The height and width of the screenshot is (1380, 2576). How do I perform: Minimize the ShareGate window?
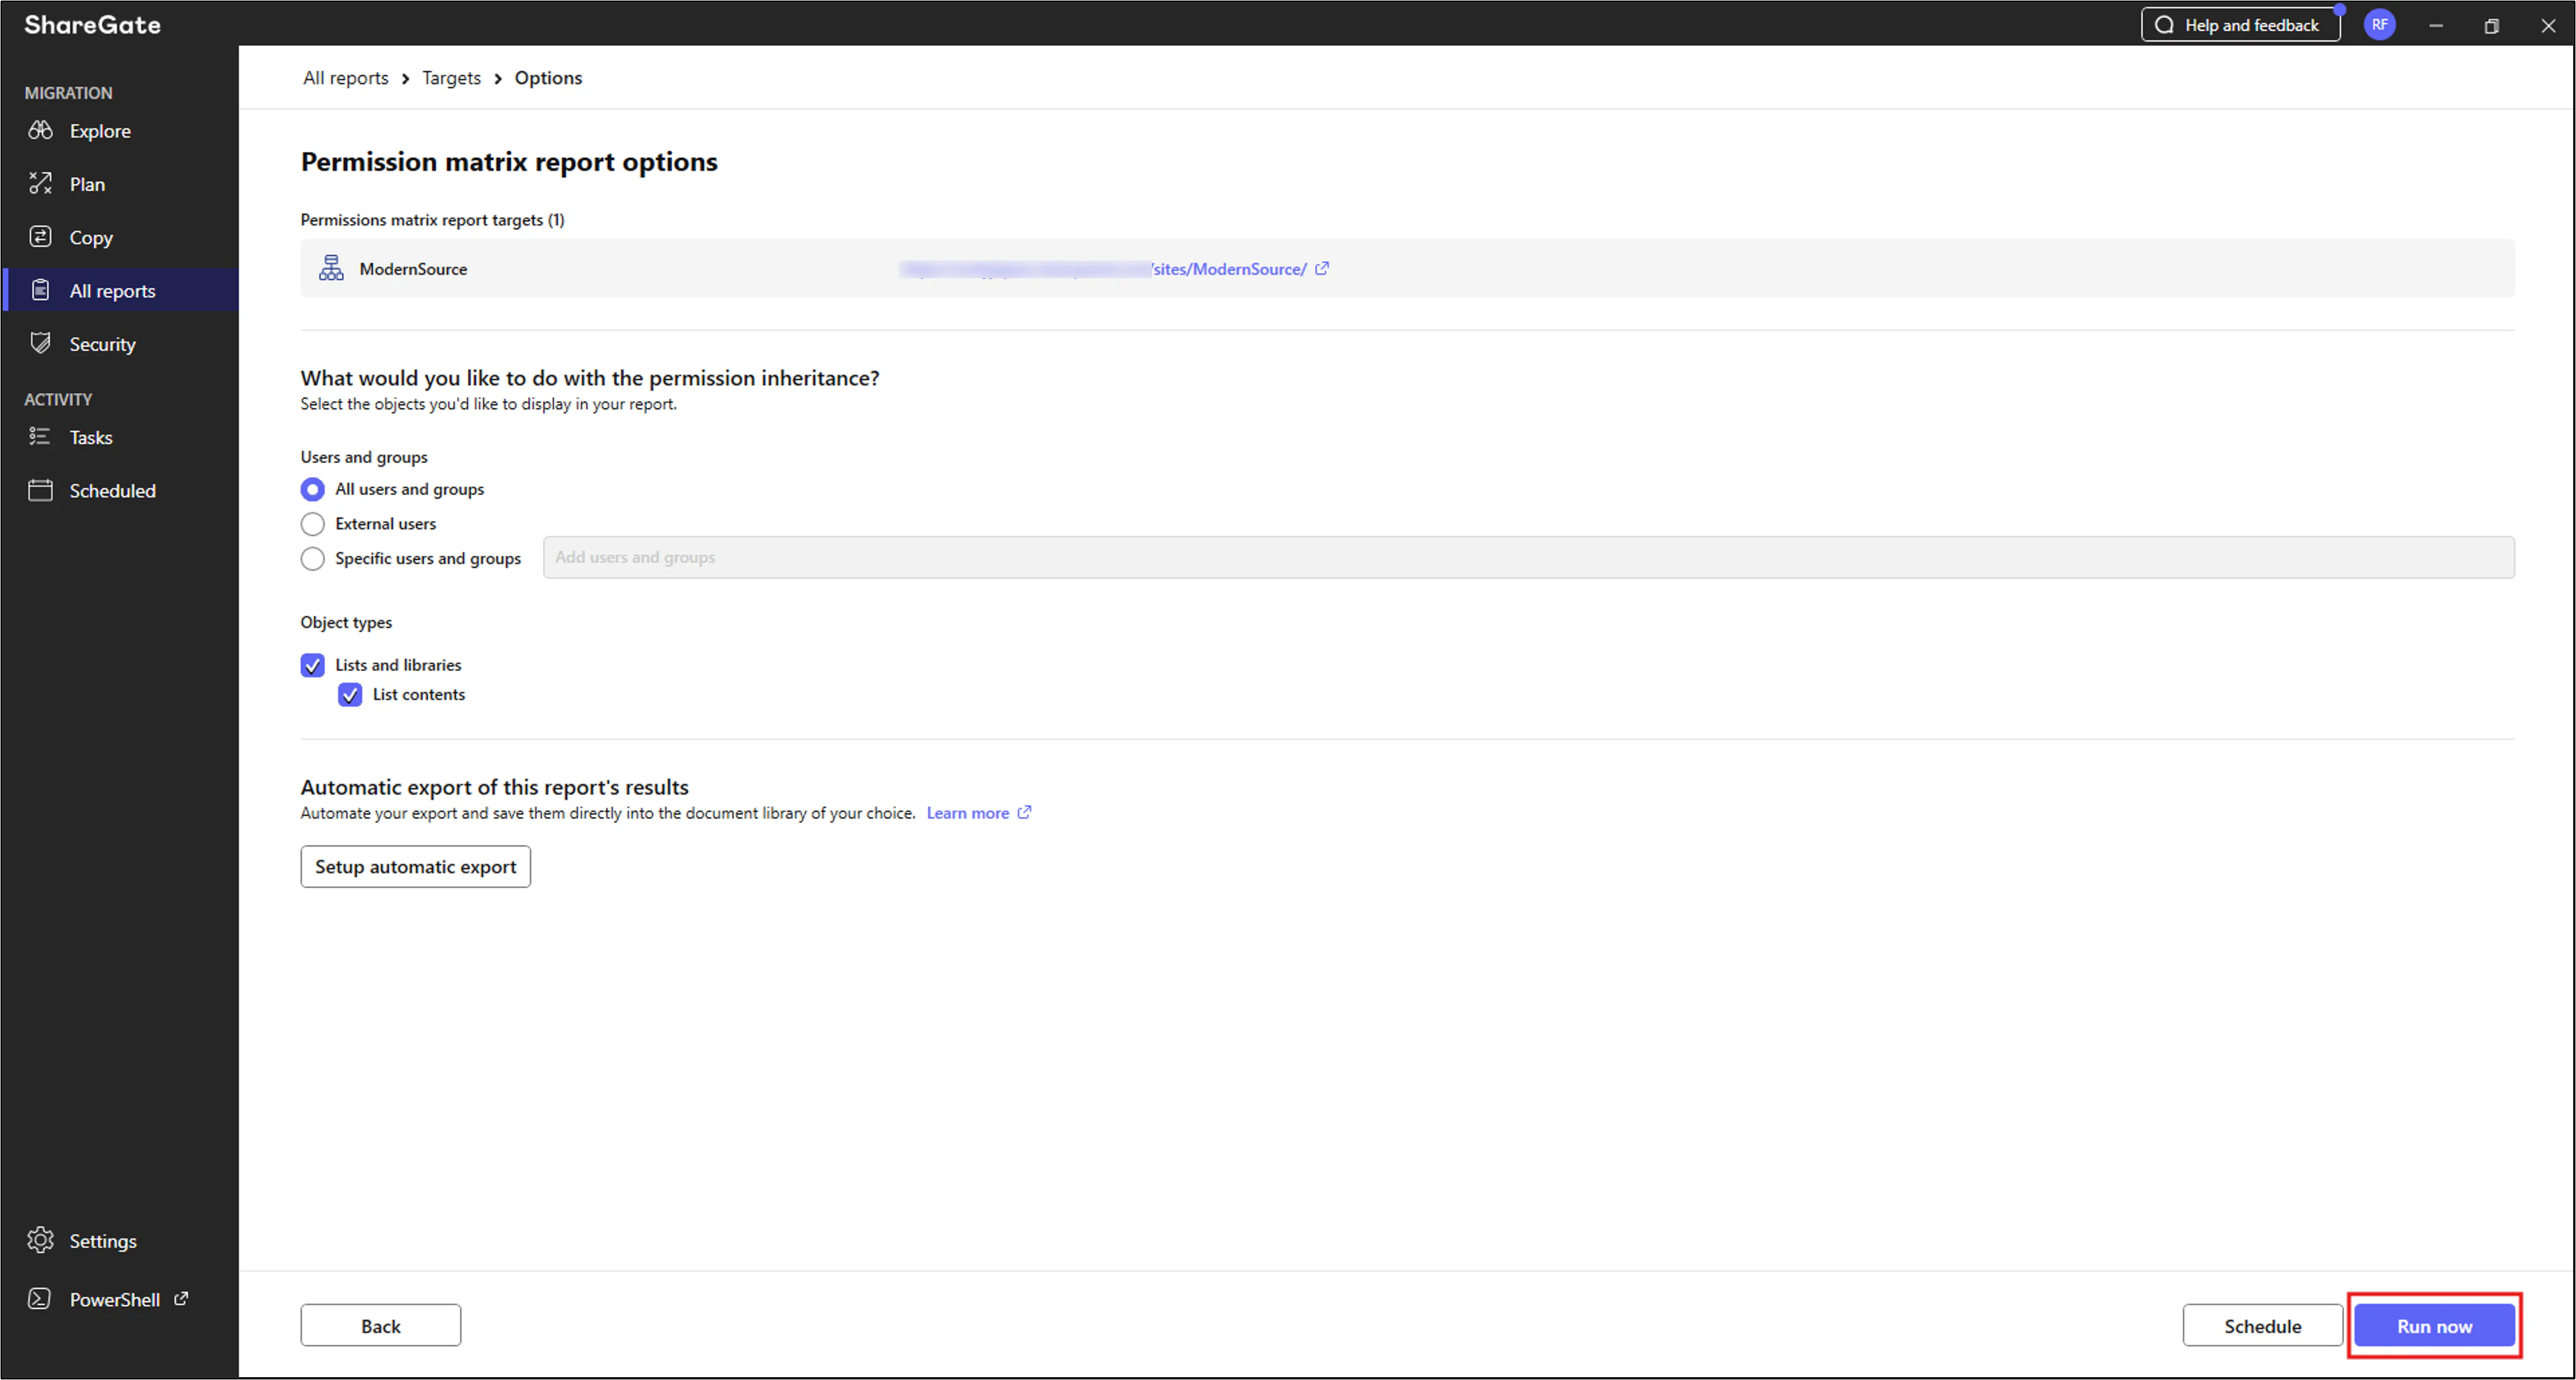point(2436,25)
